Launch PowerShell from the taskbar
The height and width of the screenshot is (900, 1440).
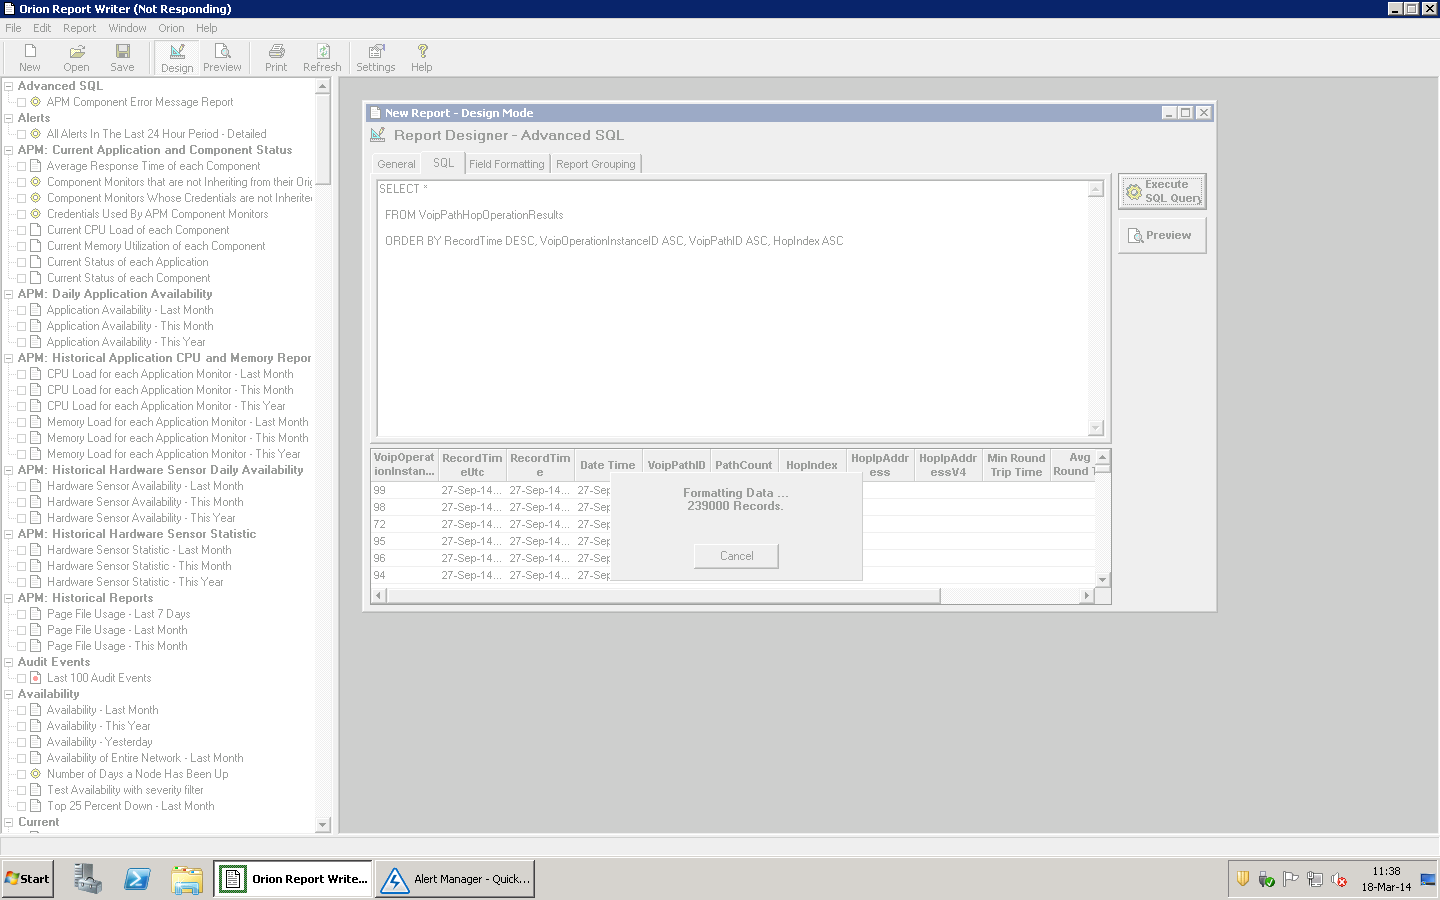click(x=137, y=879)
